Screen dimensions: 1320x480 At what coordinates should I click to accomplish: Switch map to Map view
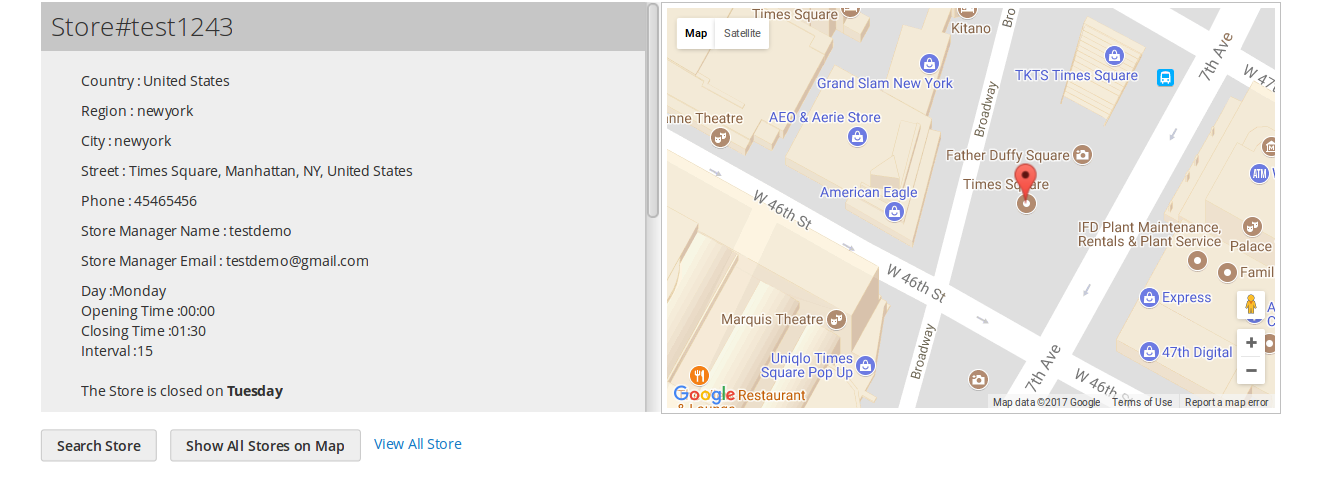(696, 33)
